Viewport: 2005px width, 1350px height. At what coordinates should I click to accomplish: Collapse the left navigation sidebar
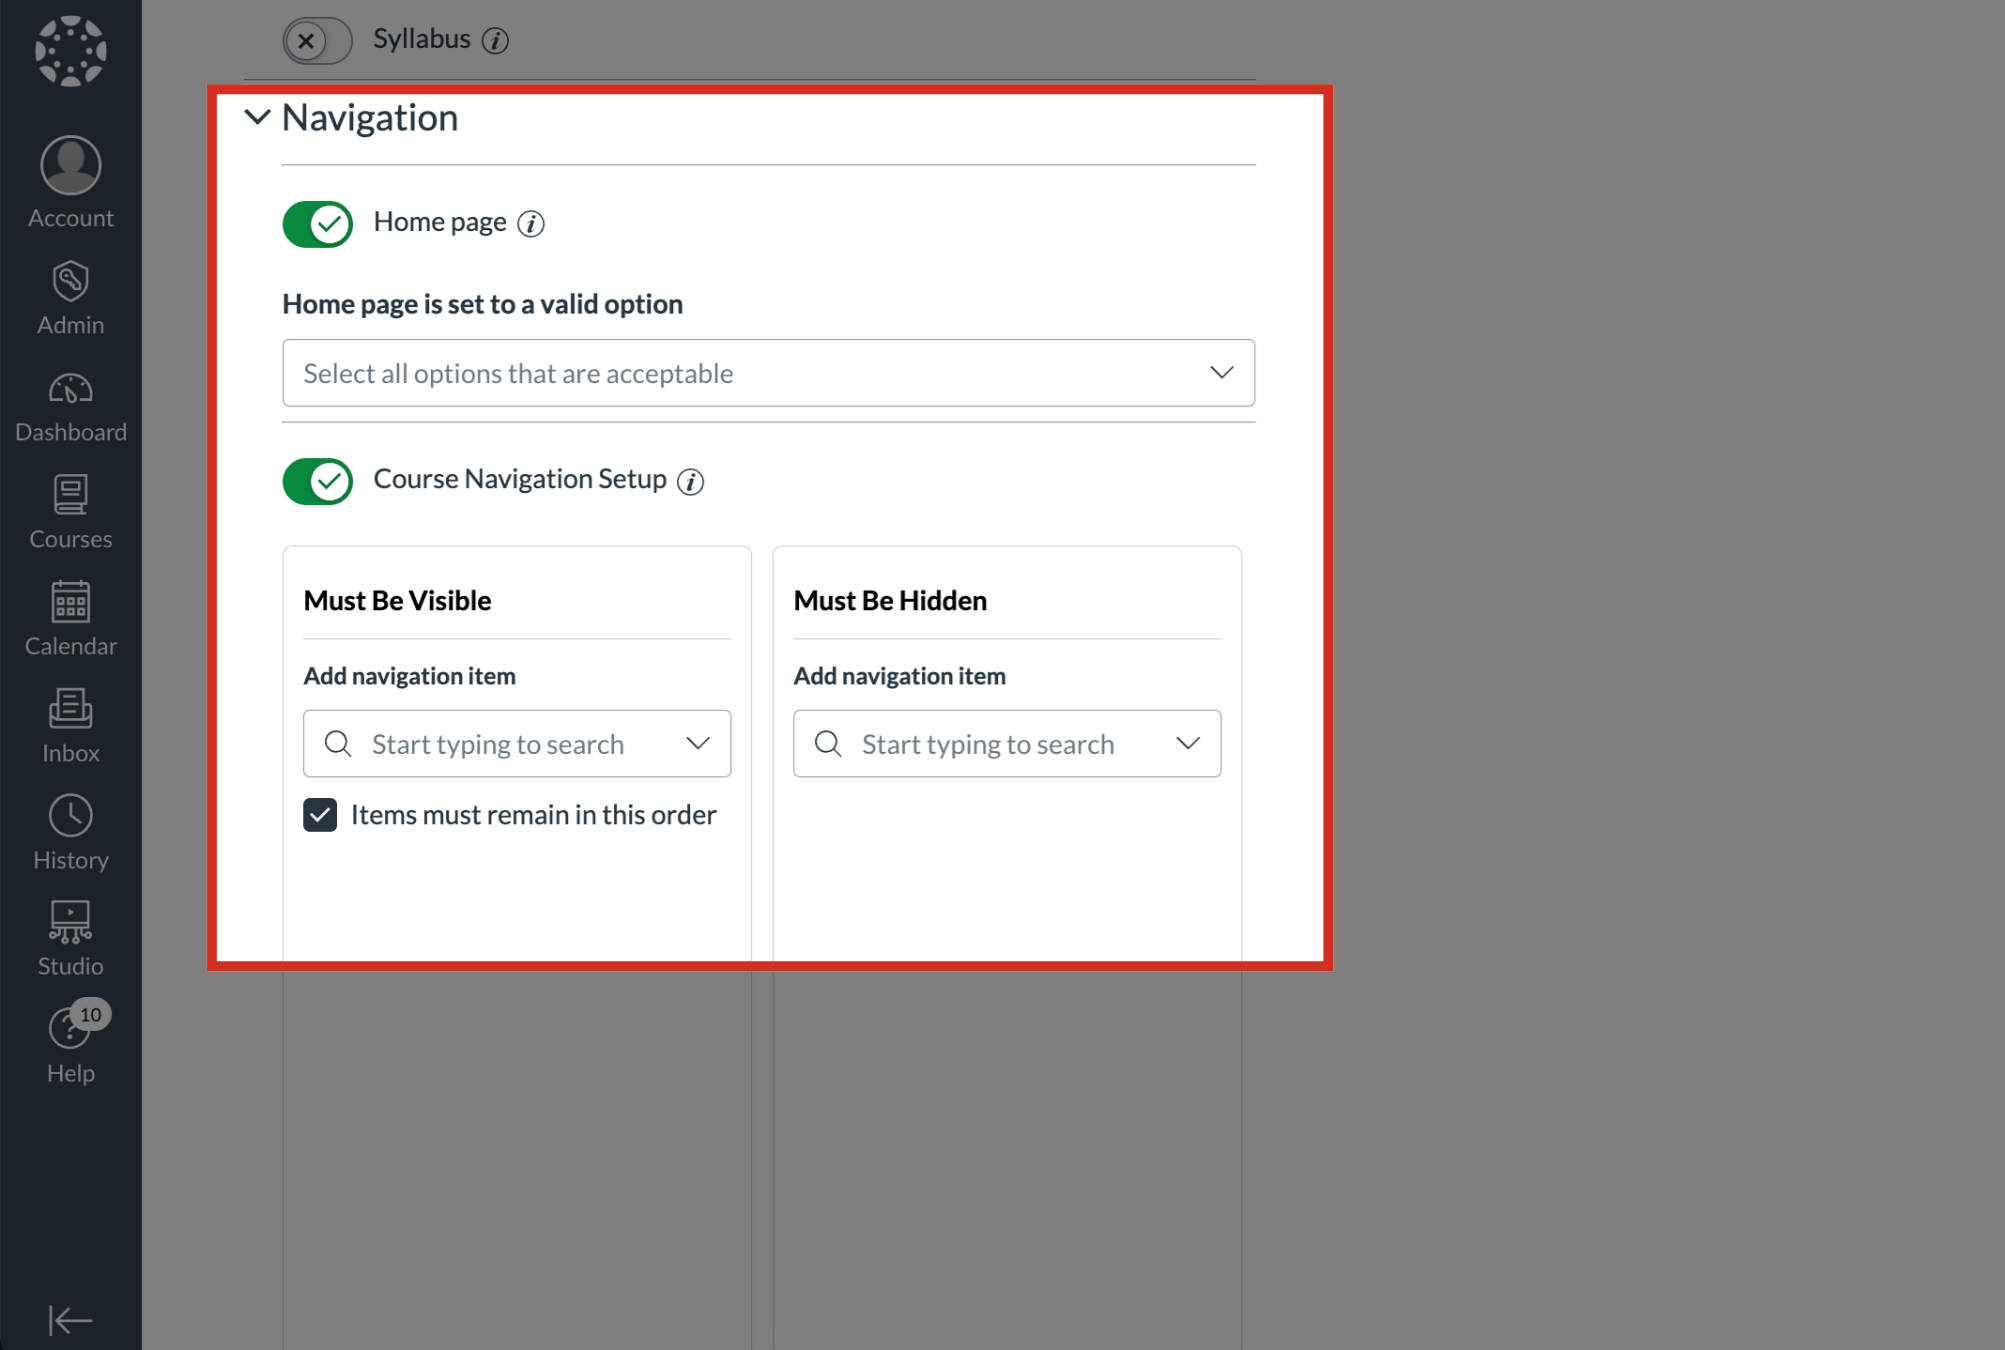click(70, 1320)
